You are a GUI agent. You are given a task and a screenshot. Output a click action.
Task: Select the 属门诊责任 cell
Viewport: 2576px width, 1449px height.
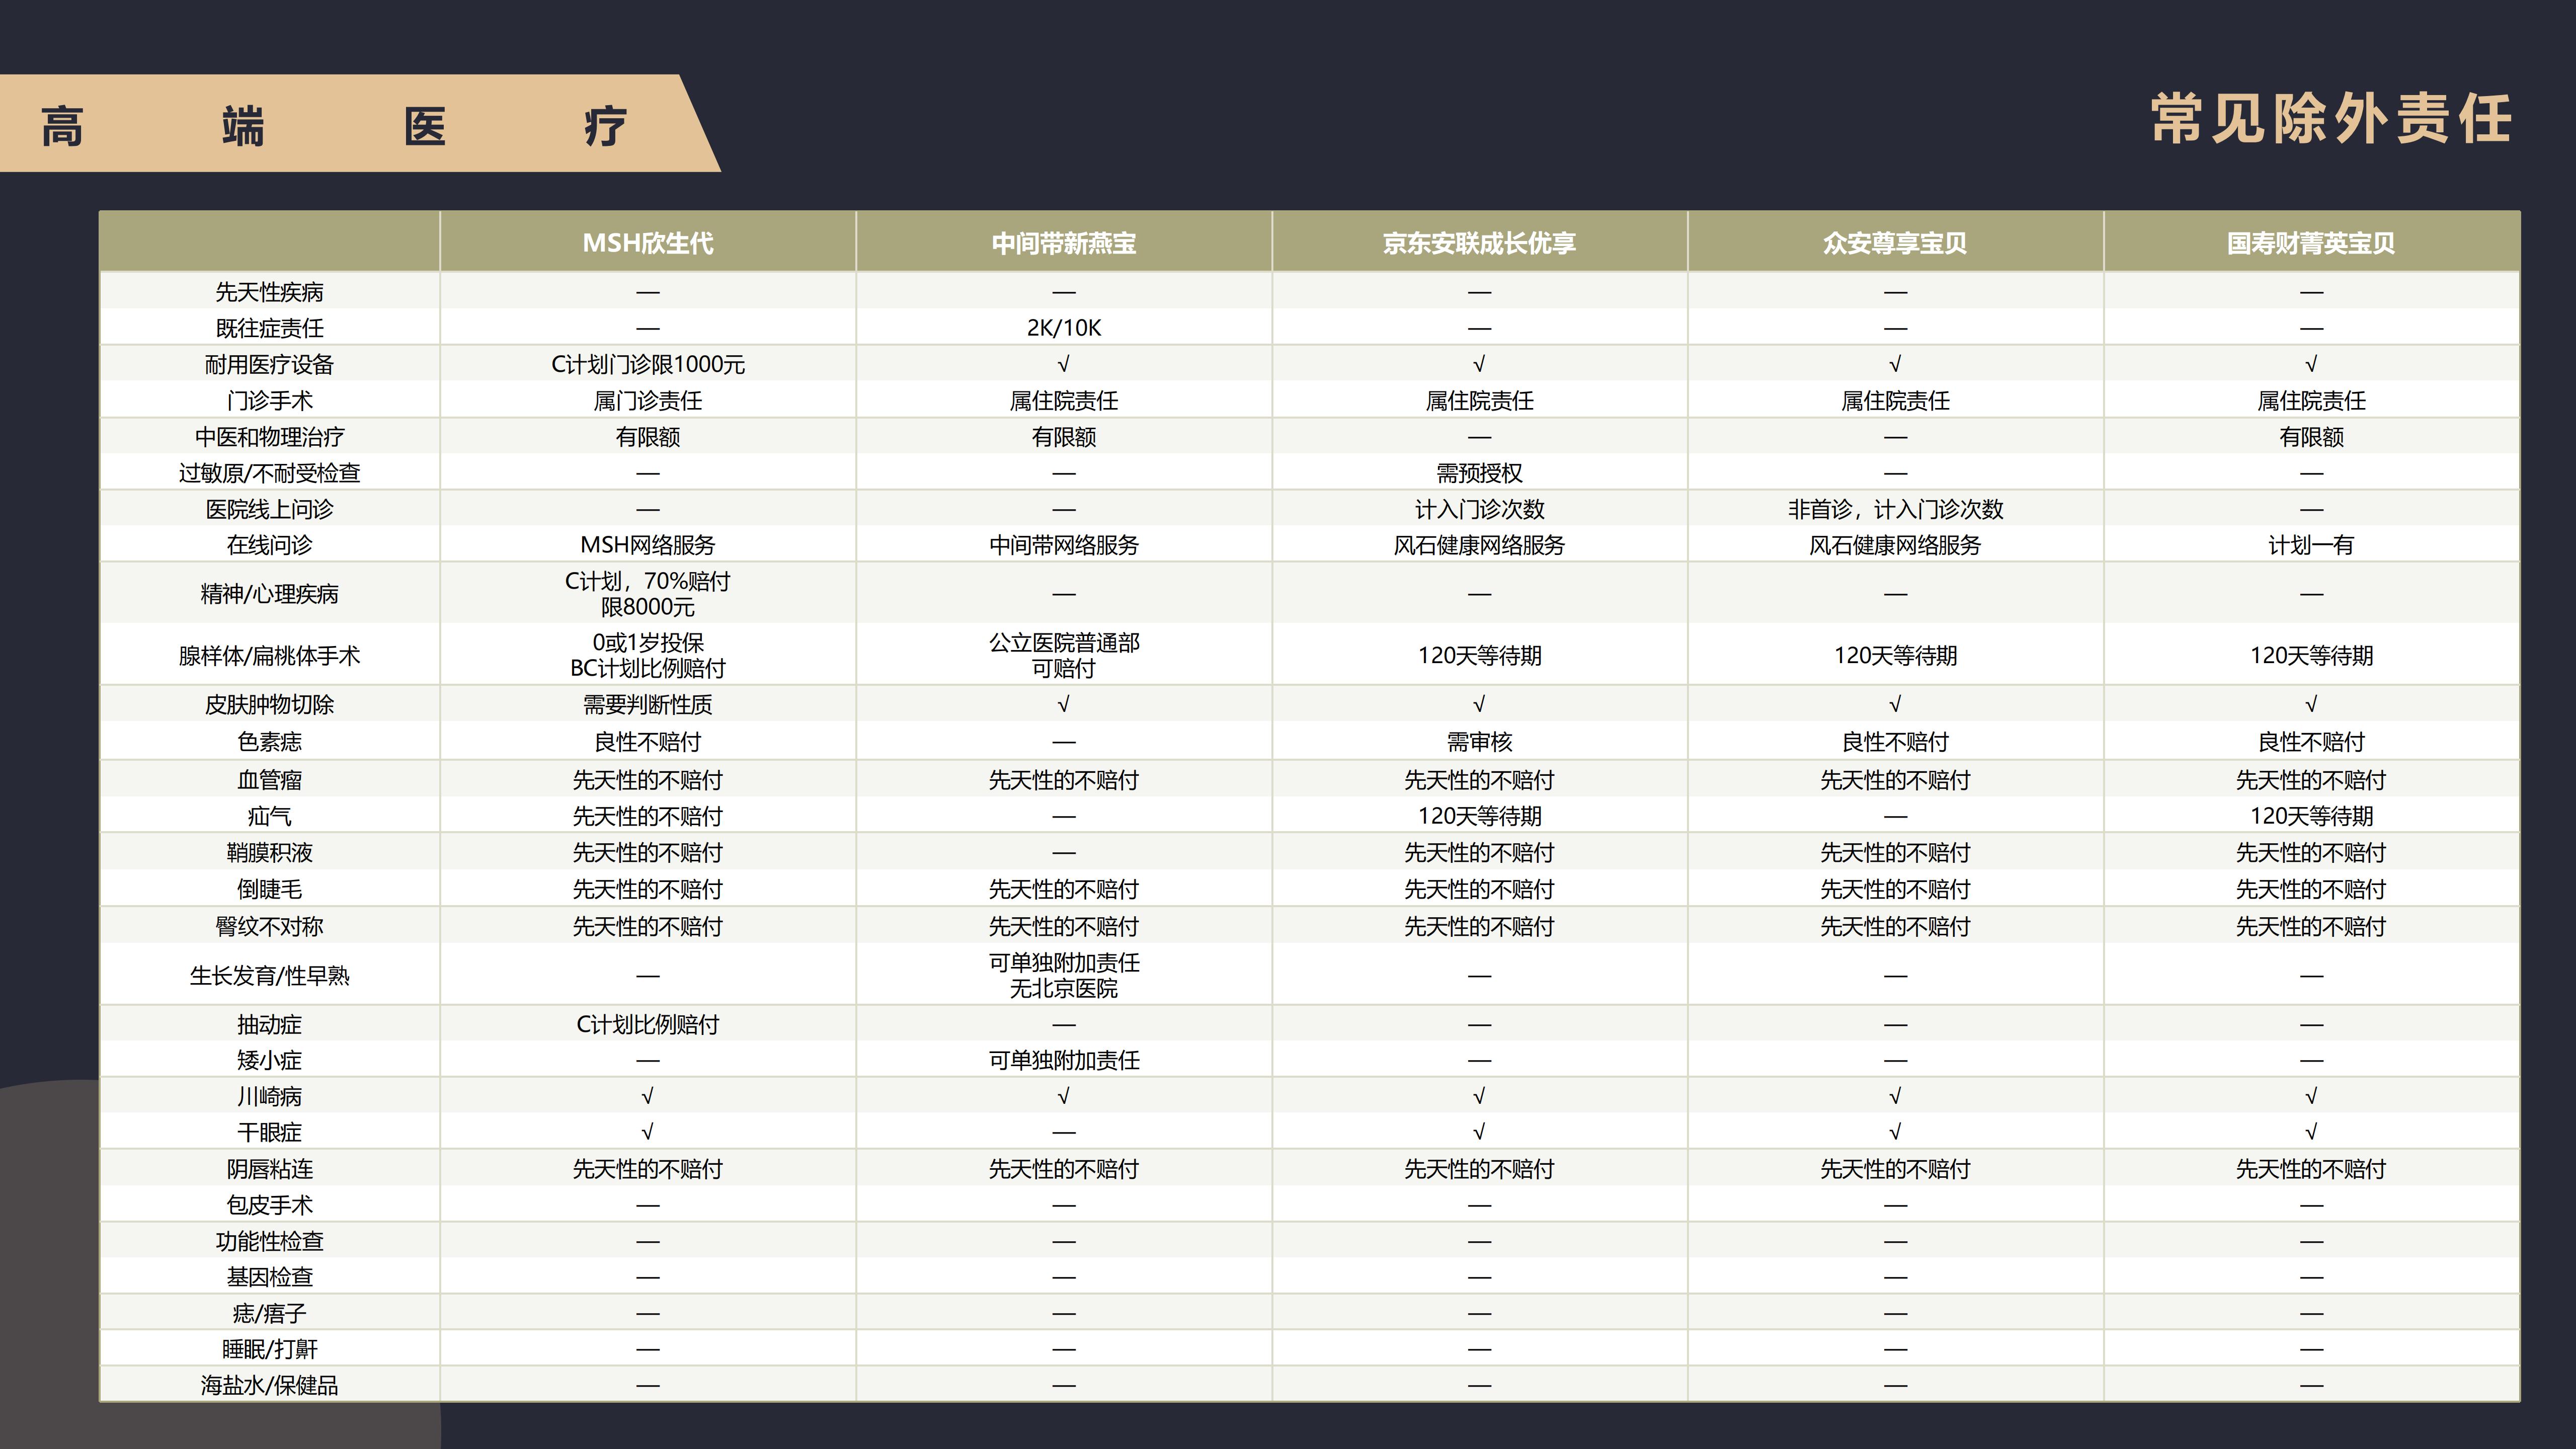point(647,401)
